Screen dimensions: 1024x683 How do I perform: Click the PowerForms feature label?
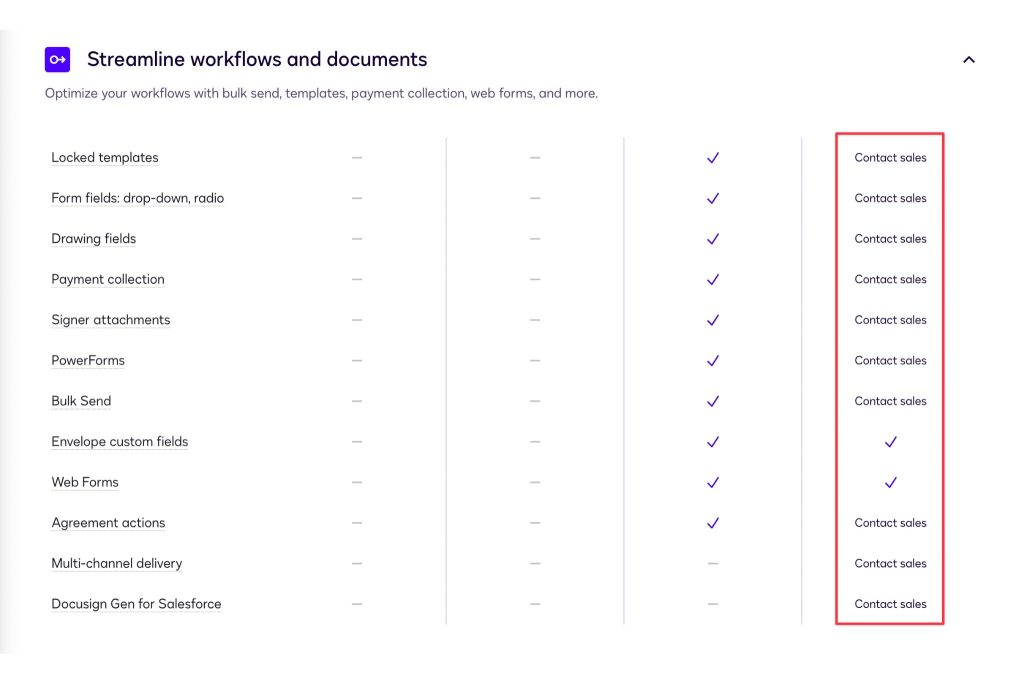click(88, 361)
